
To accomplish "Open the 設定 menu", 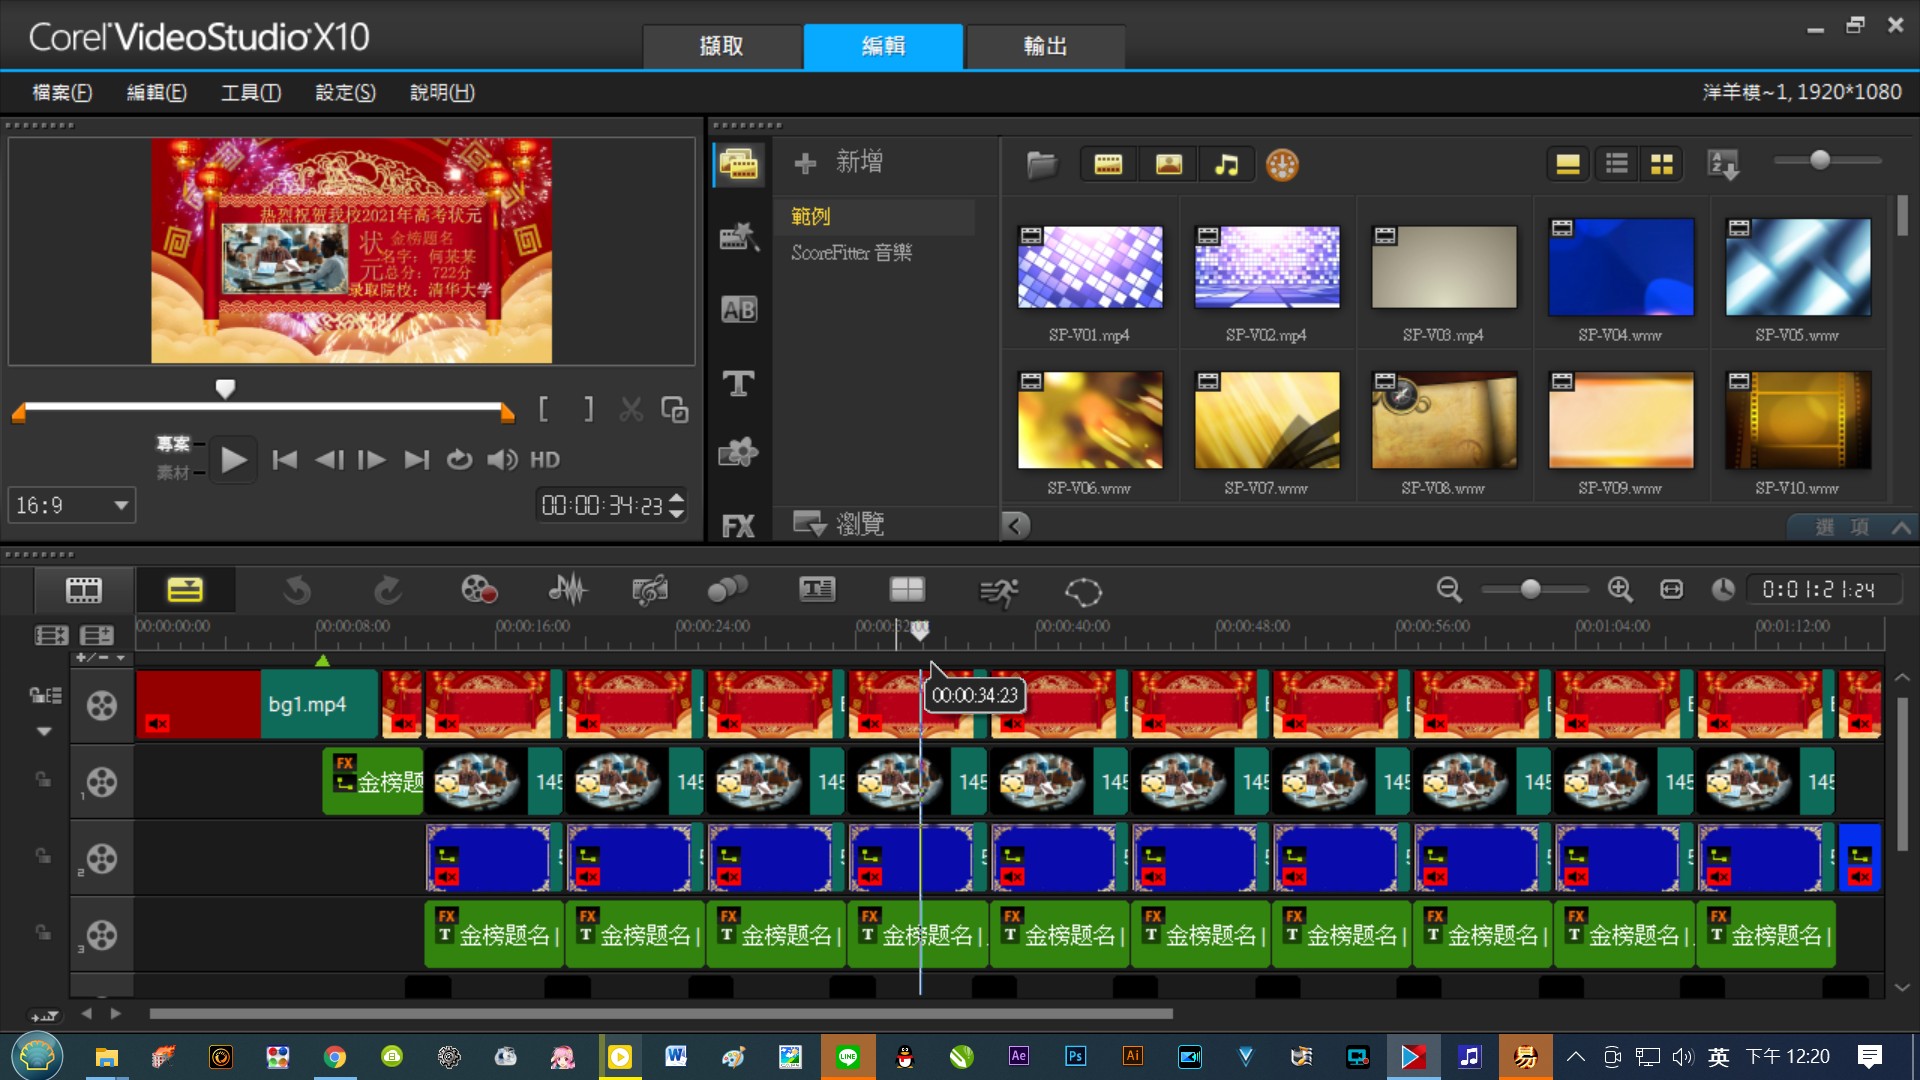I will 346,92.
